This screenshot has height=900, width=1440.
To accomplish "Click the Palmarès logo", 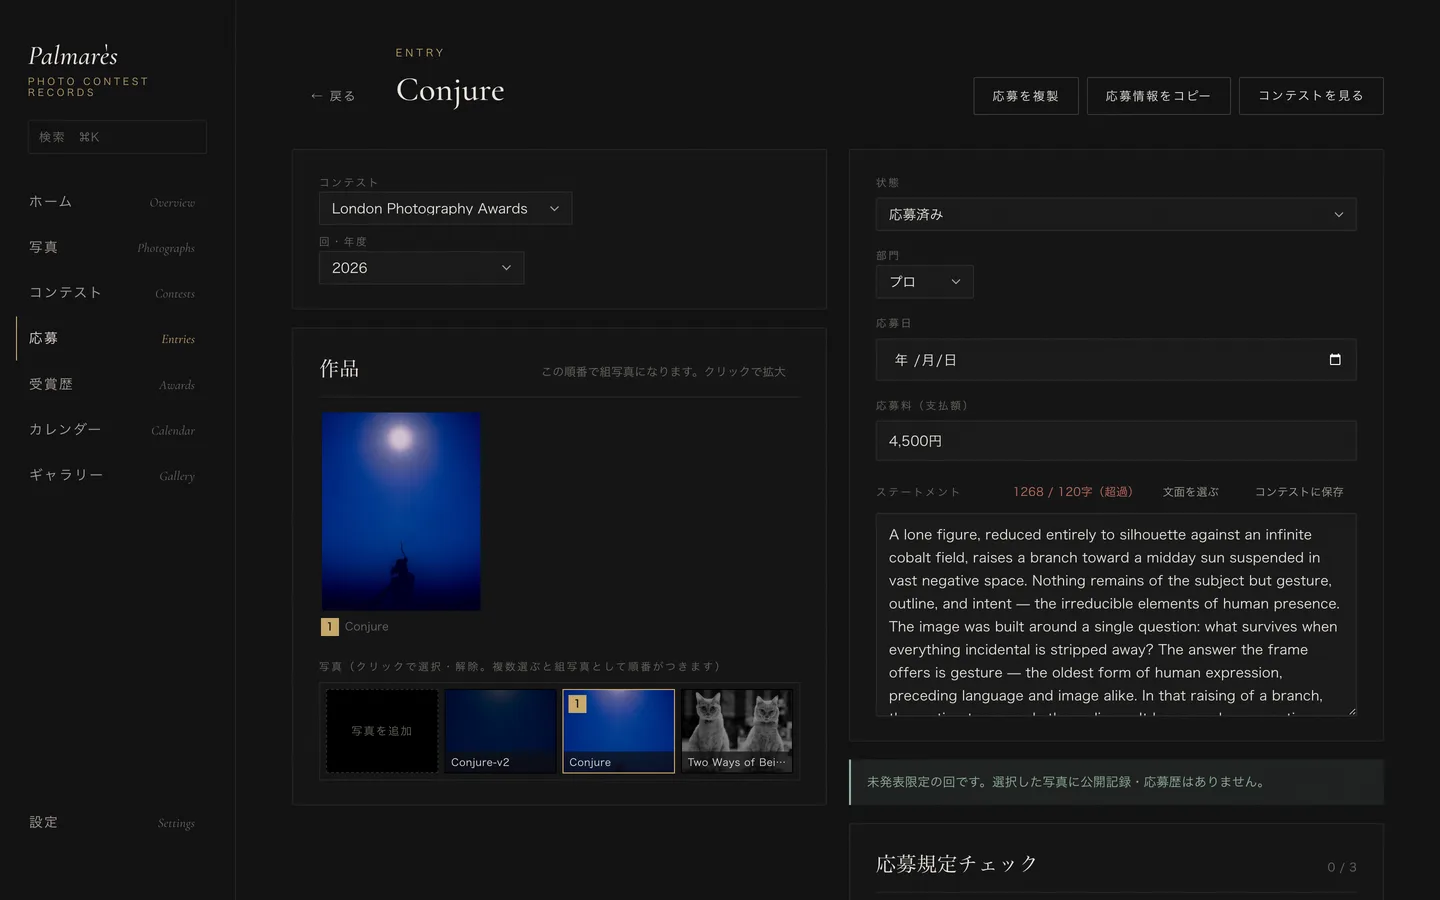I will pos(73,55).
